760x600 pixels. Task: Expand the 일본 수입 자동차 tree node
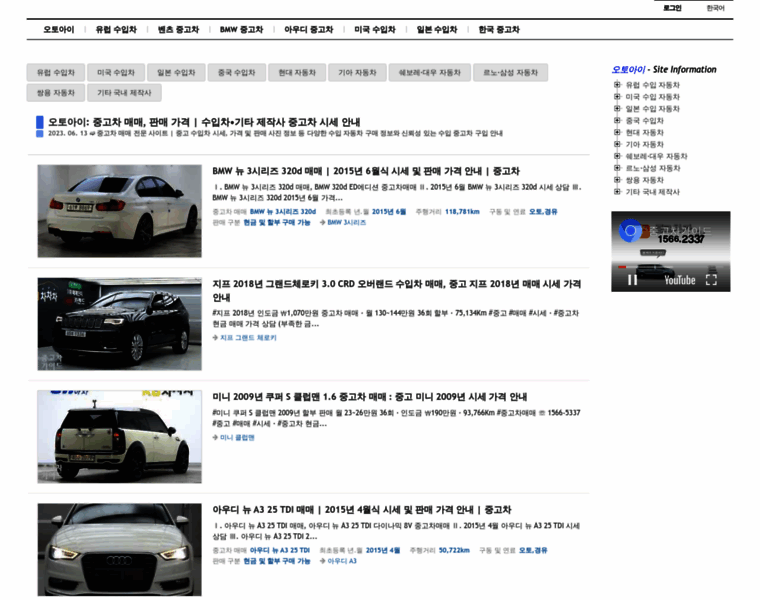[617, 109]
